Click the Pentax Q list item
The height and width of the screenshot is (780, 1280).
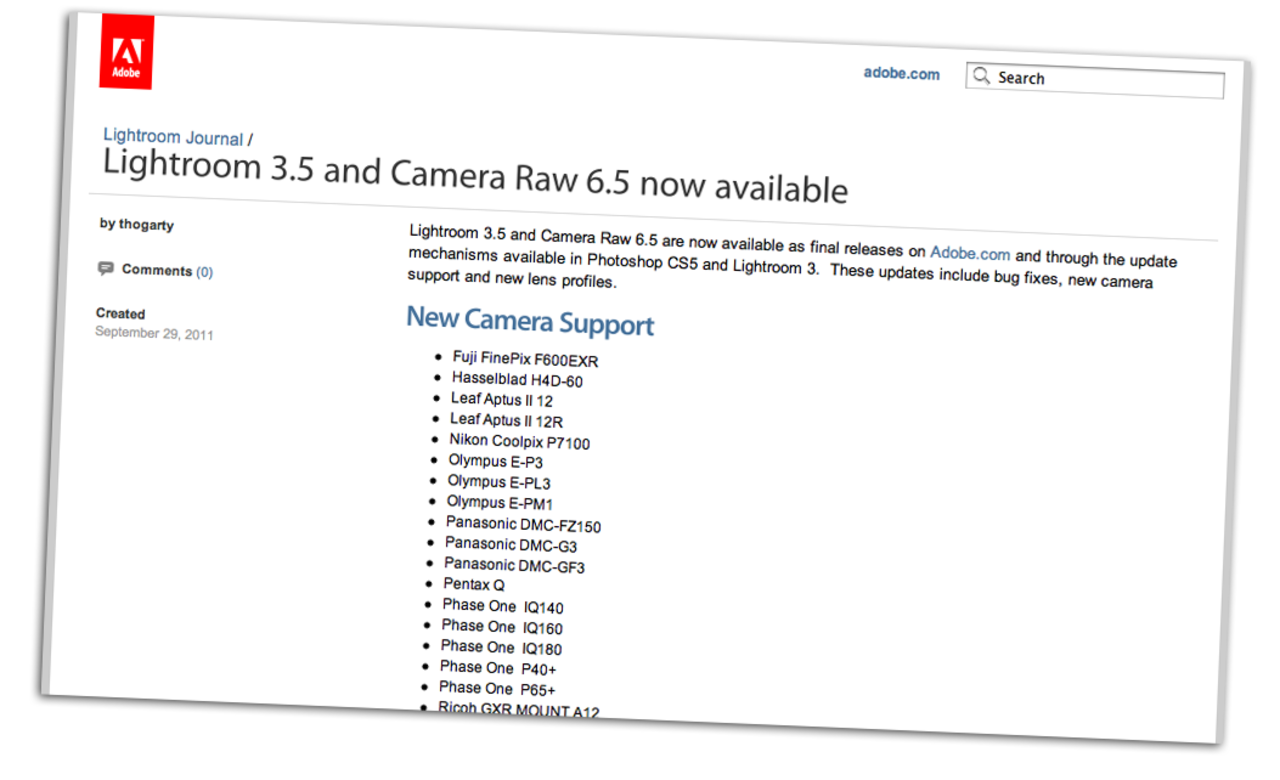tap(472, 585)
